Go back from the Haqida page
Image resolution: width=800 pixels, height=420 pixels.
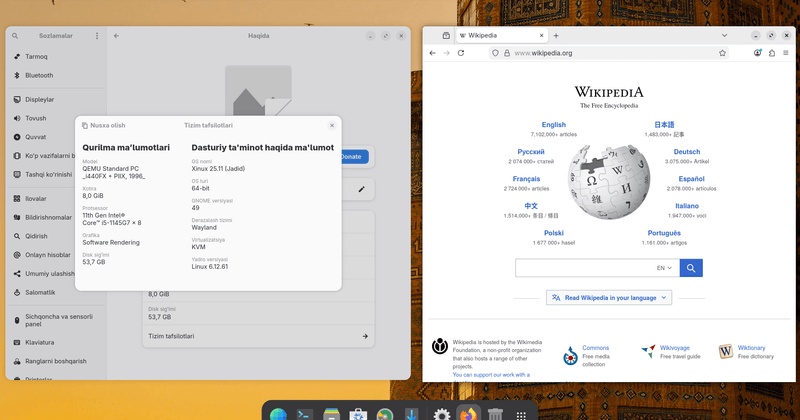pyautogui.click(x=116, y=36)
